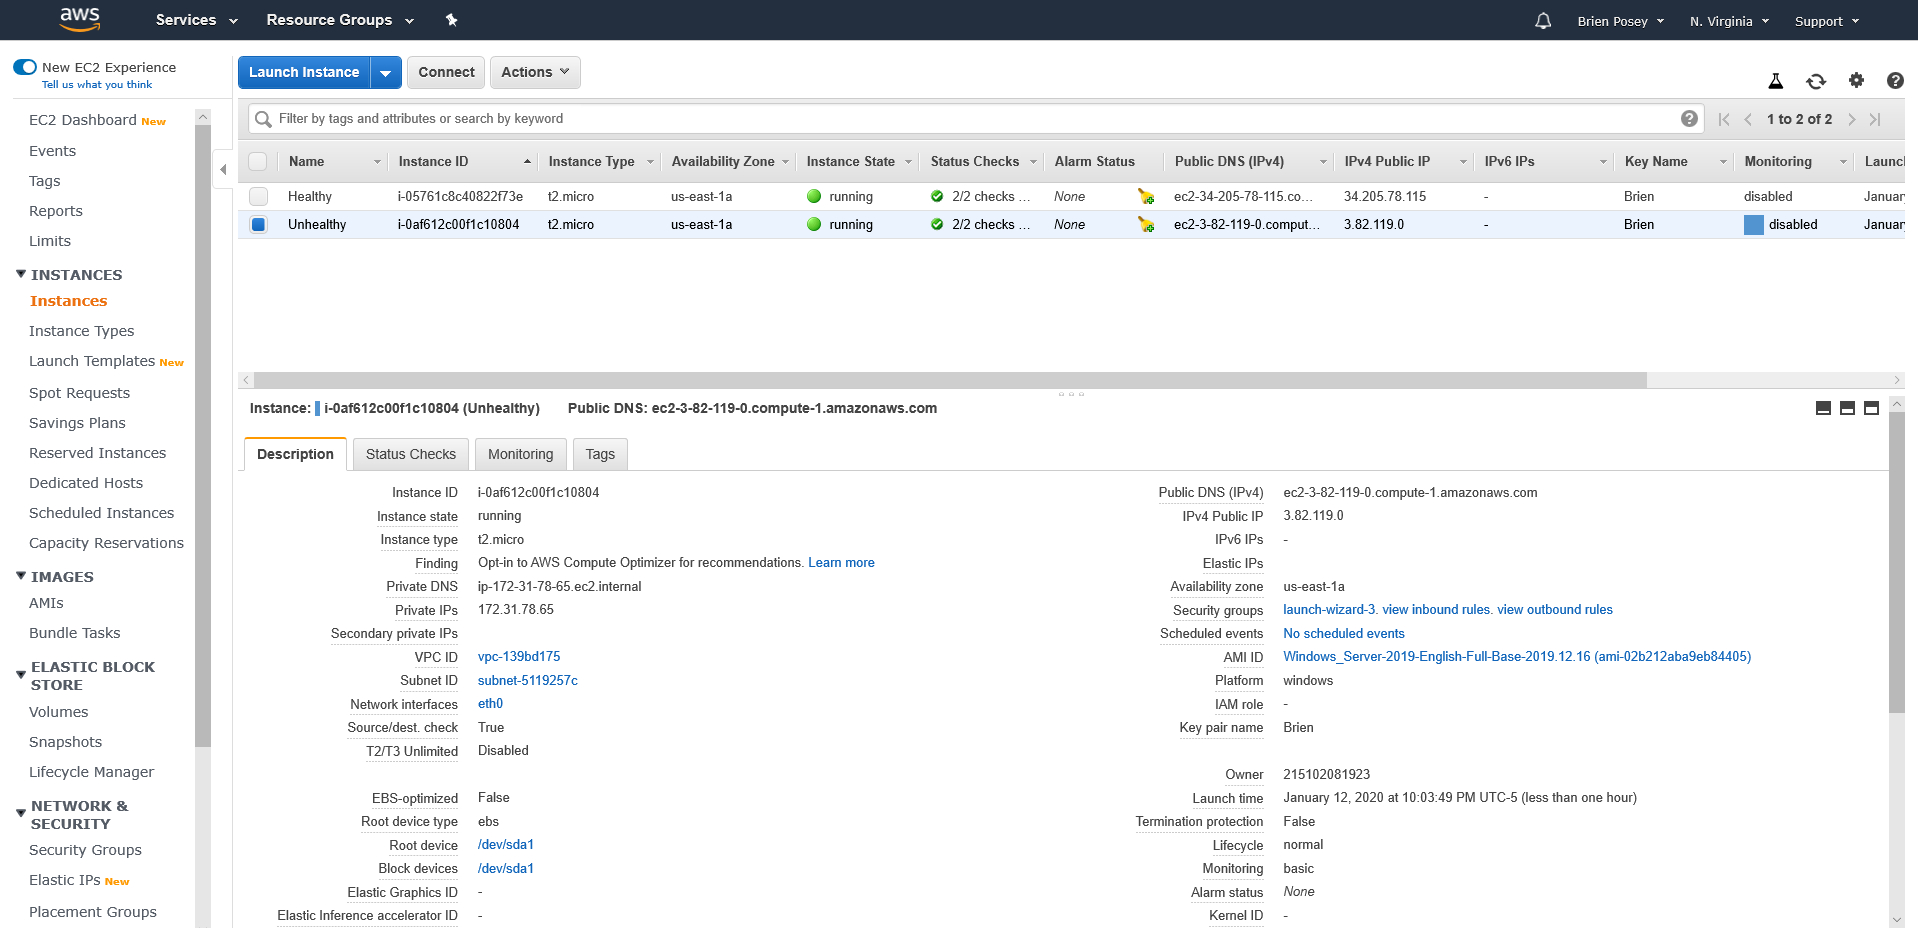Image resolution: width=1918 pixels, height=934 pixels.
Task: Go to first page of results
Action: coord(1724,119)
